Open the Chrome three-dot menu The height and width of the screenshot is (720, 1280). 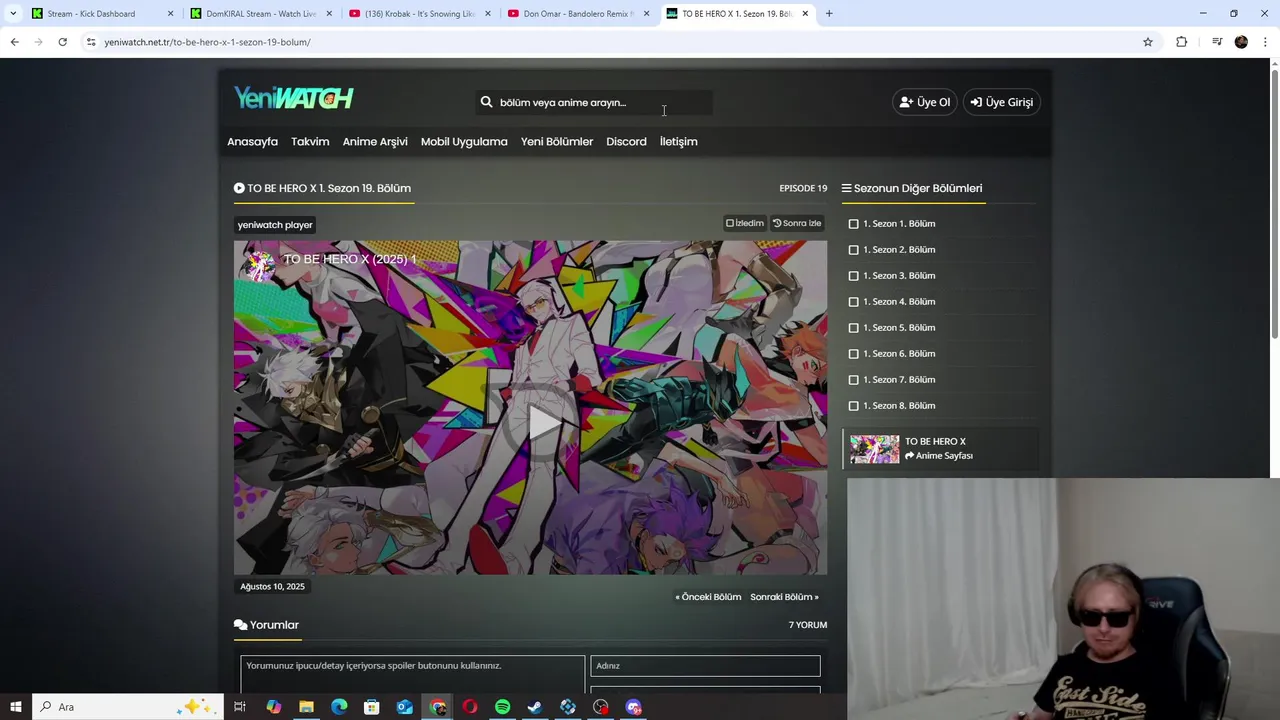pos(1265,42)
